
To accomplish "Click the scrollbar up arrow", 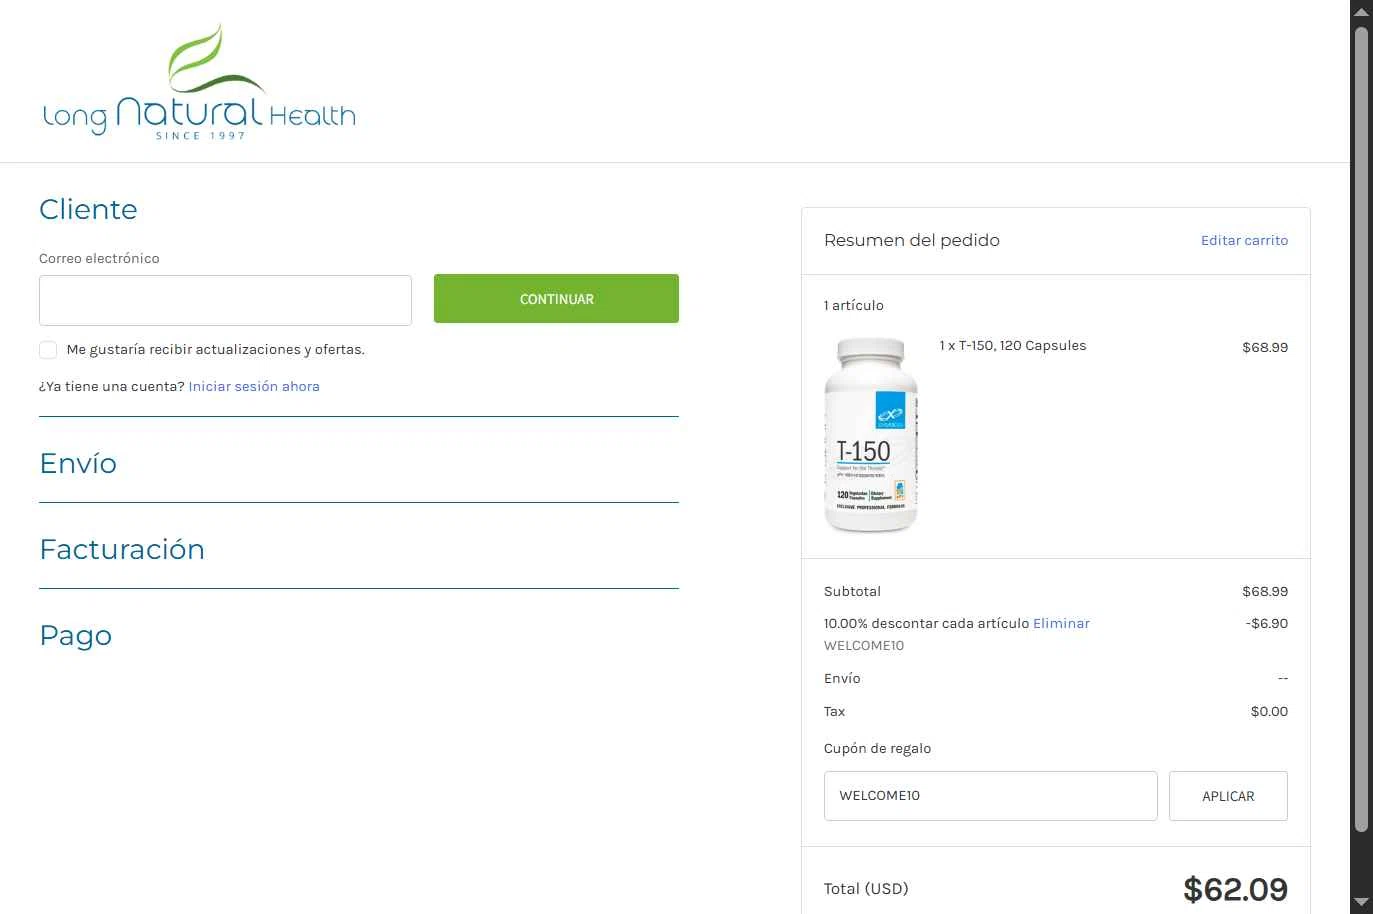I will [1361, 11].
